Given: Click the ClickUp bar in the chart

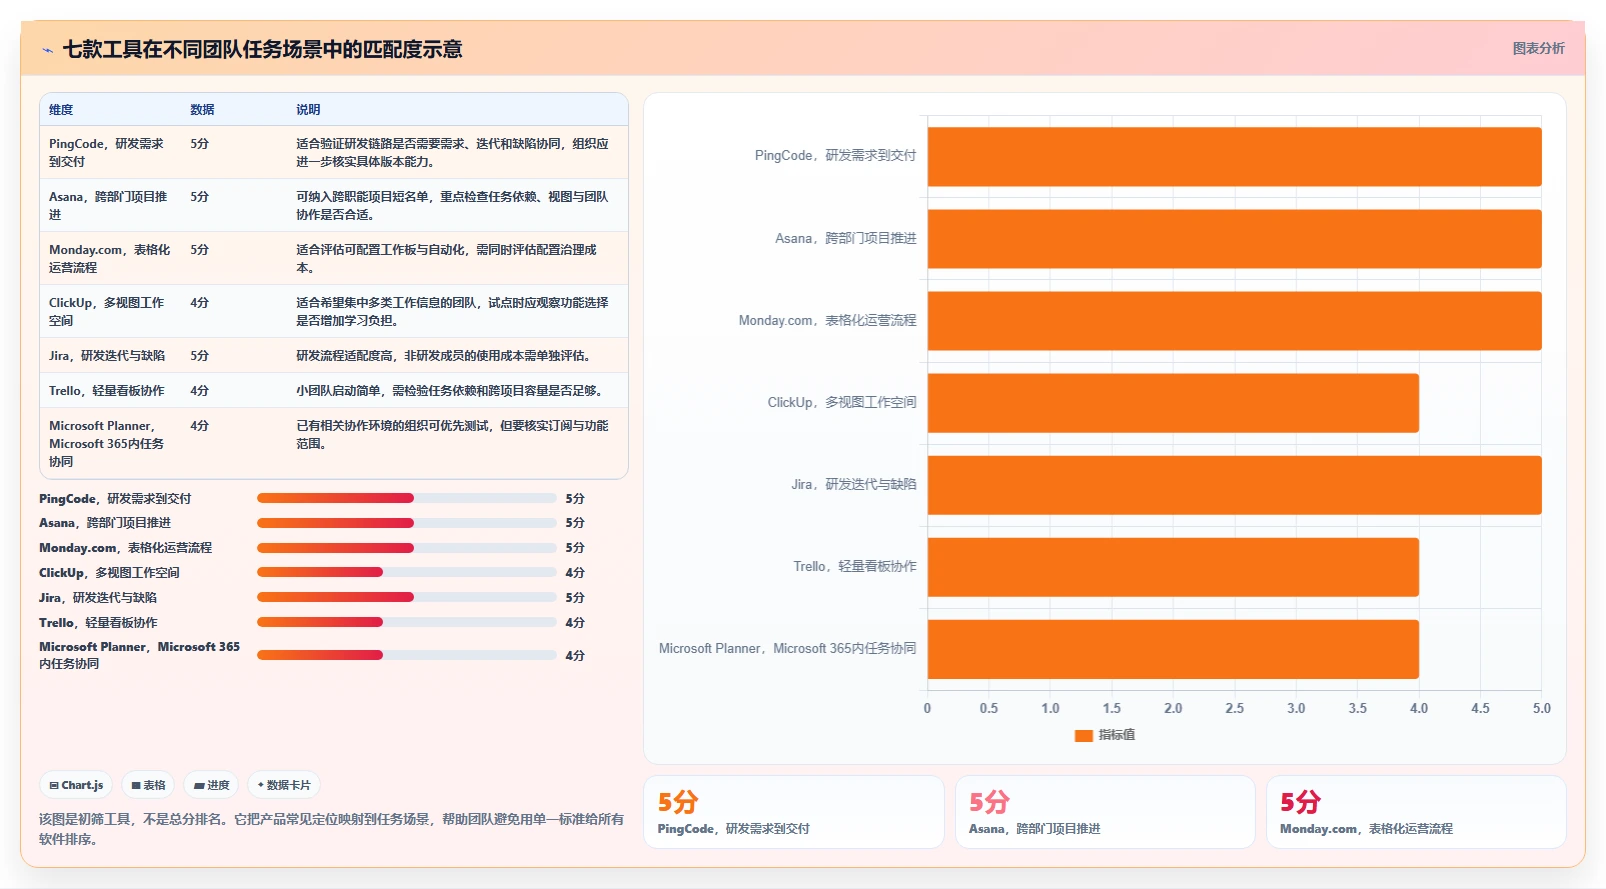Looking at the screenshot, I should click(x=1173, y=403).
